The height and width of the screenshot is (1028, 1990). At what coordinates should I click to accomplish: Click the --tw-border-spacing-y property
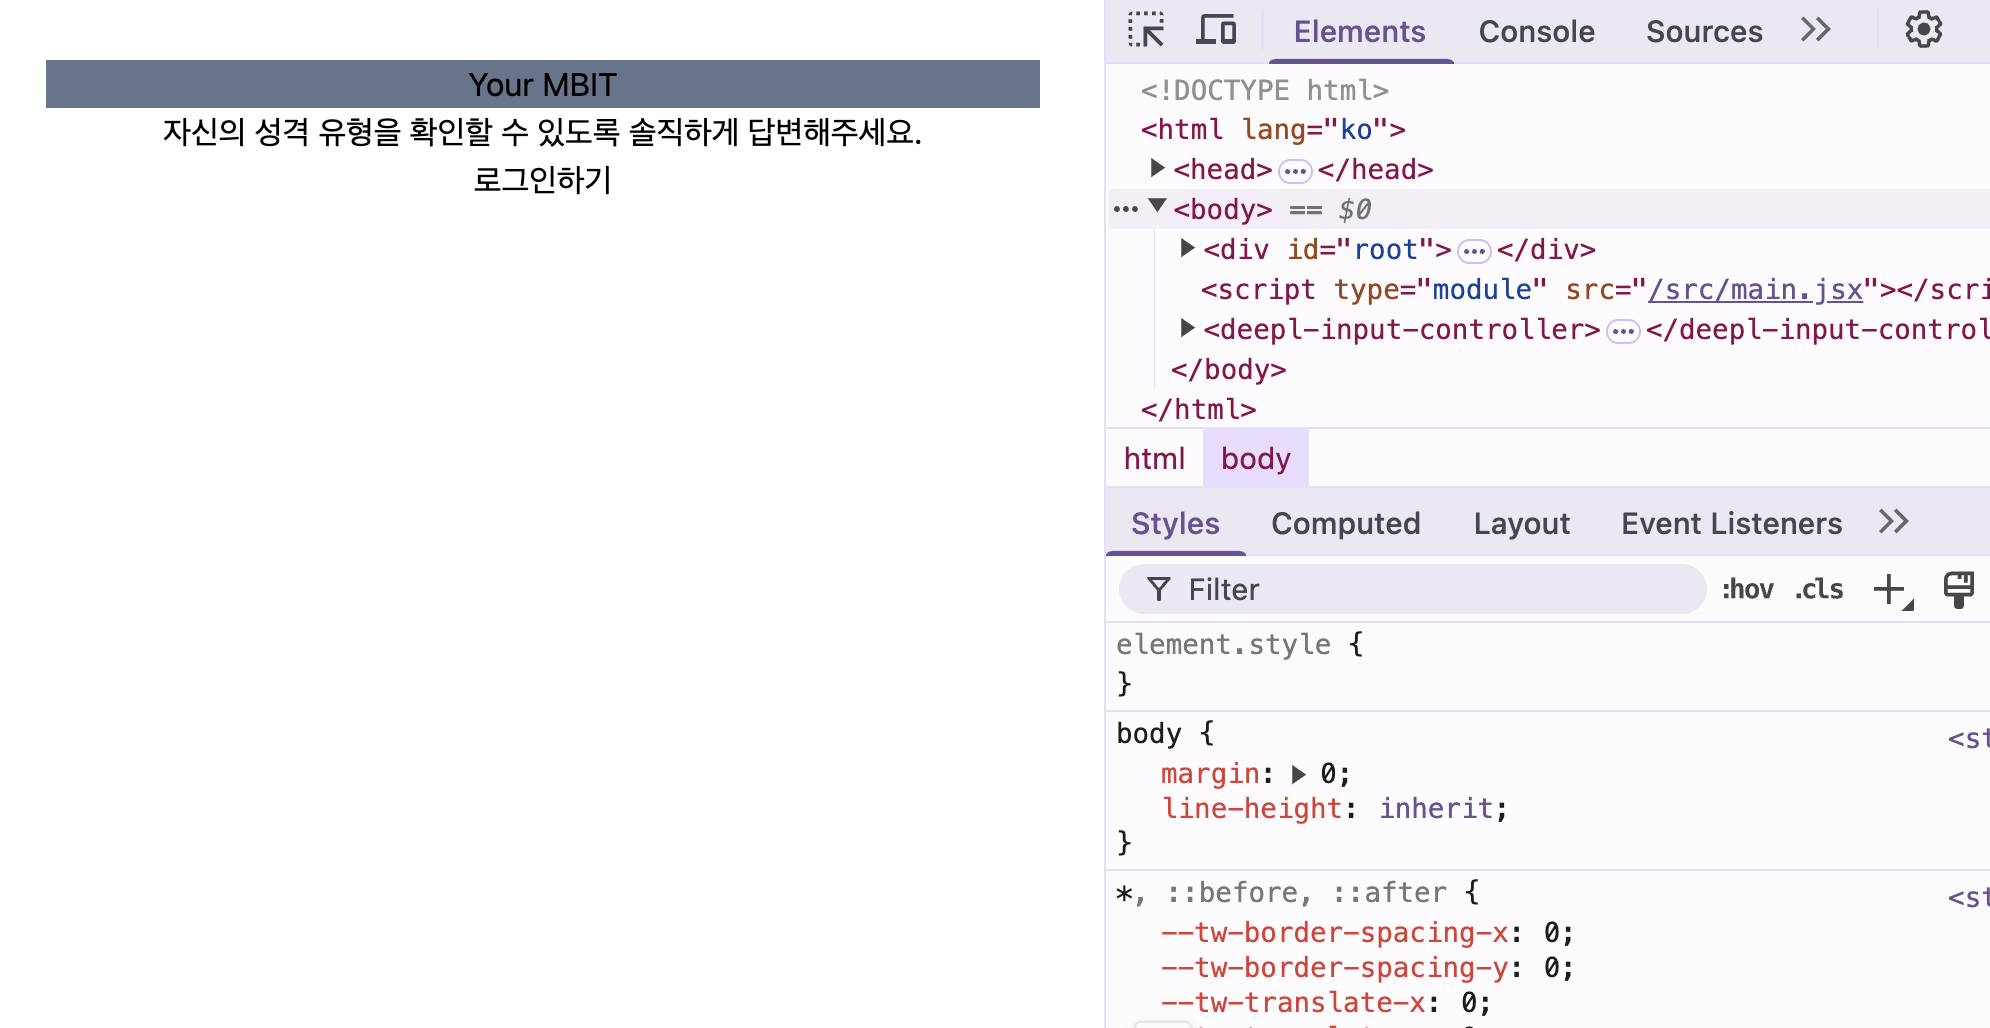(x=1334, y=967)
